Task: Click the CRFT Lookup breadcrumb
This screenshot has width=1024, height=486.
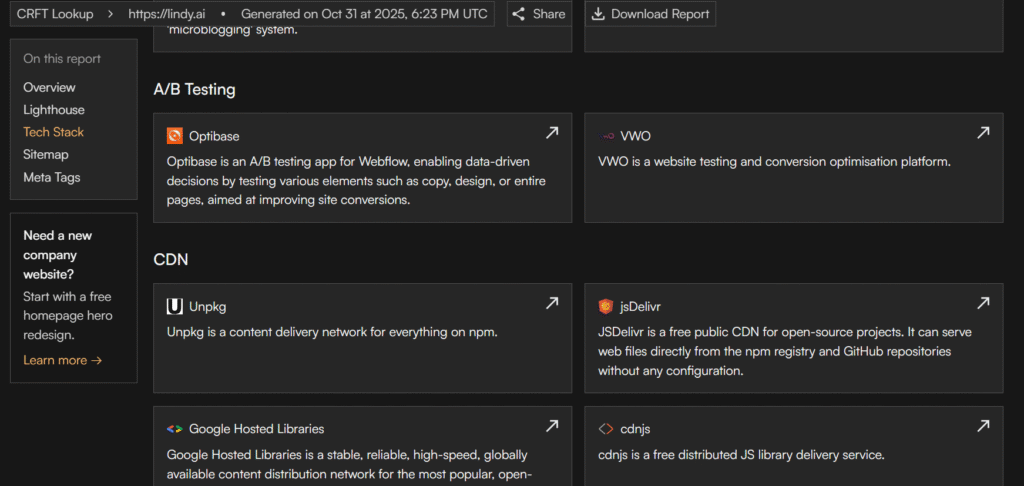Action: [55, 14]
